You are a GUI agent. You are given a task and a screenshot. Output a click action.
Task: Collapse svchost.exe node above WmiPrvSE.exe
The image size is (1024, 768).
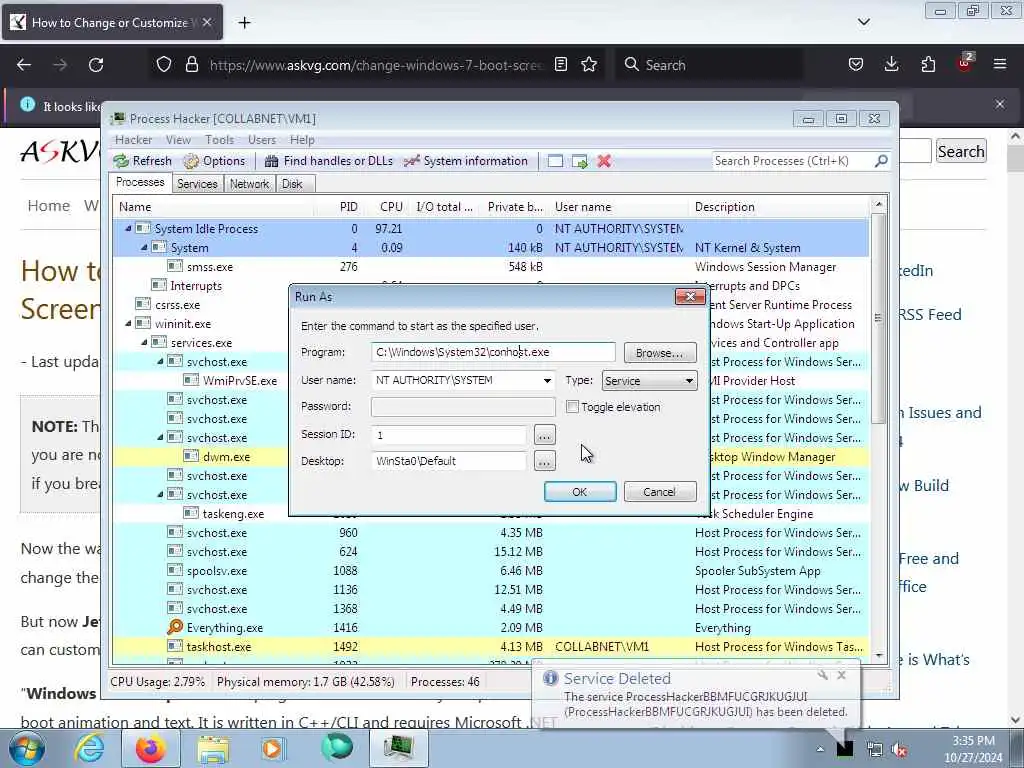(x=160, y=361)
